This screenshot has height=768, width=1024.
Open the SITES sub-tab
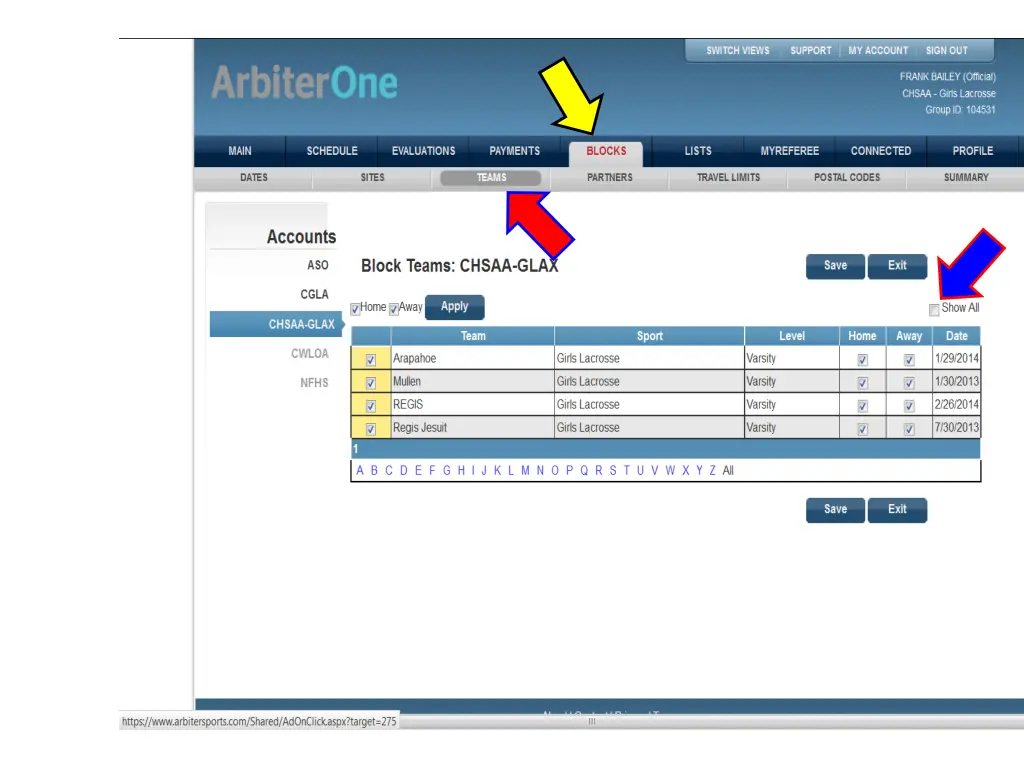point(372,178)
